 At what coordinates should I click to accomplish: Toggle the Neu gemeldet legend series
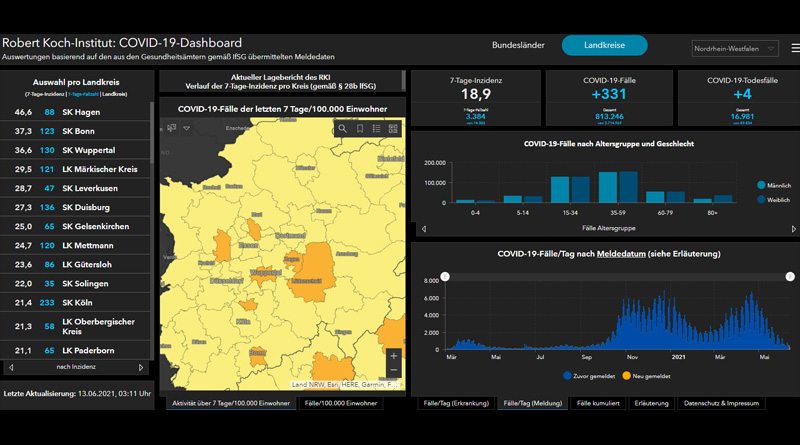(x=646, y=376)
